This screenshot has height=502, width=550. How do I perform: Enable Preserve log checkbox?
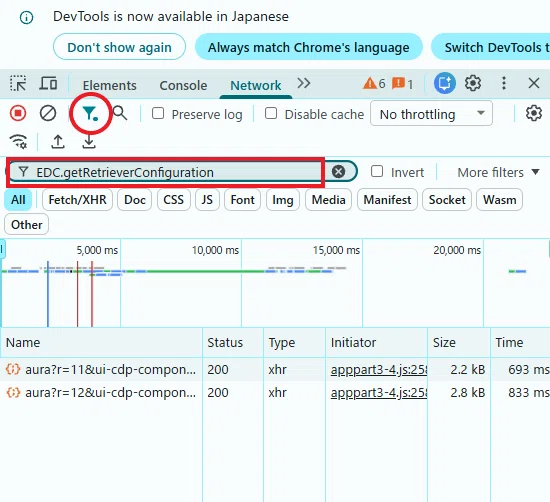point(158,113)
